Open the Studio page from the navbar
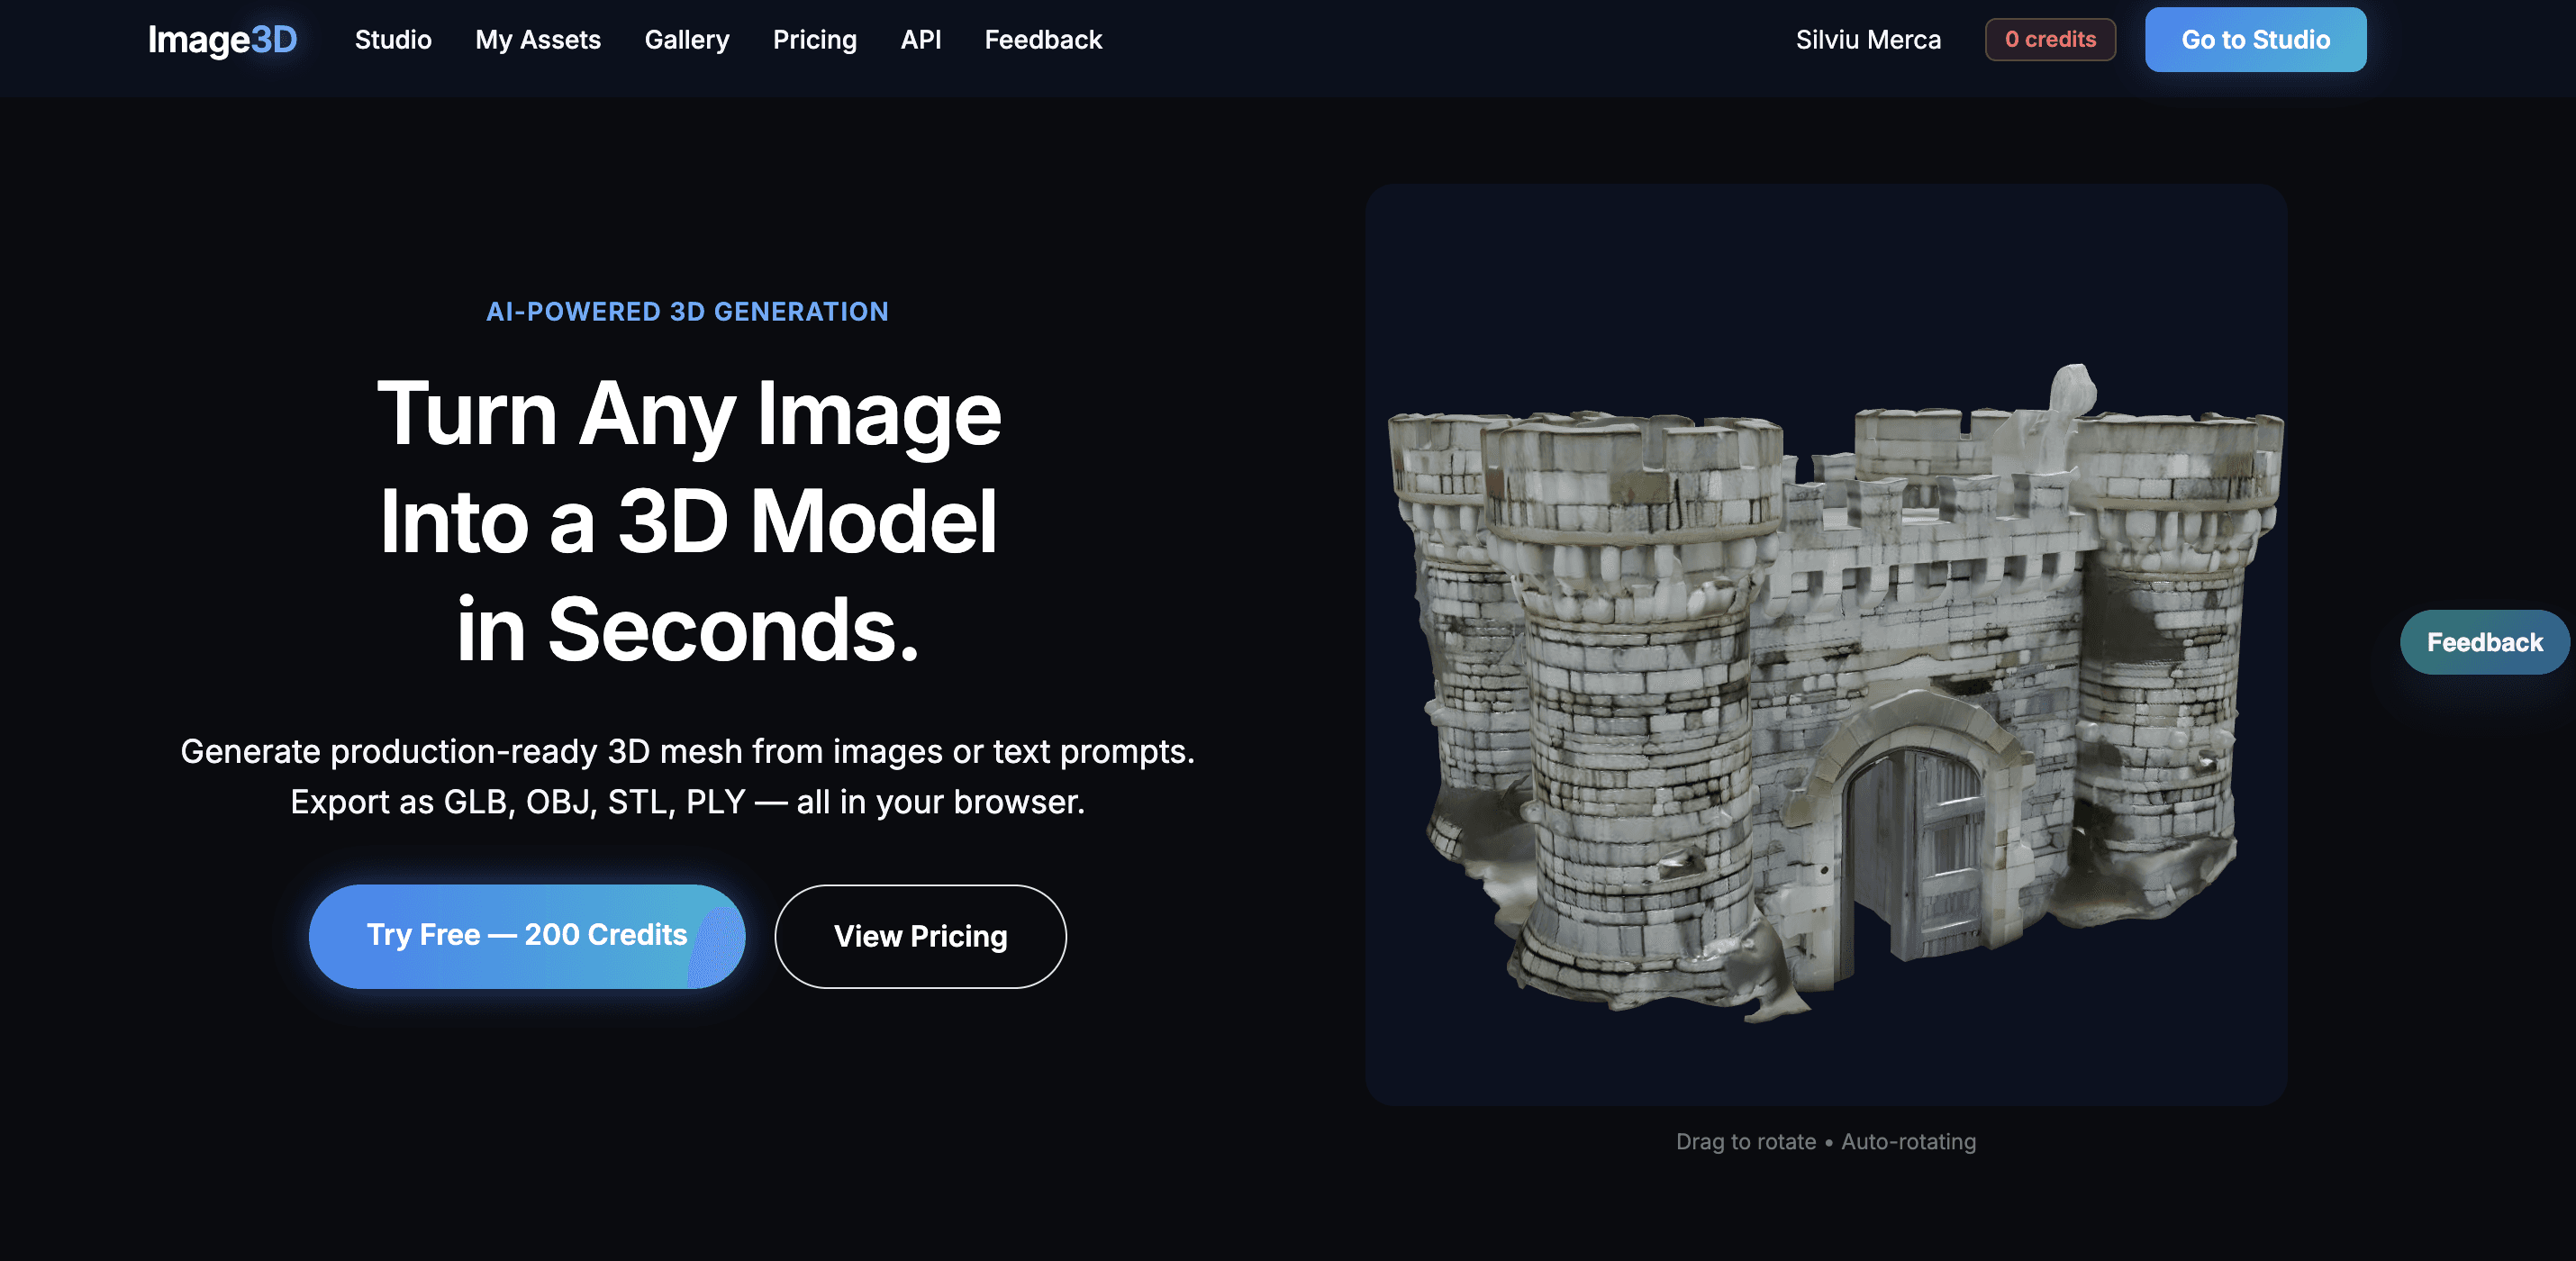2576x1261 pixels. [392, 40]
